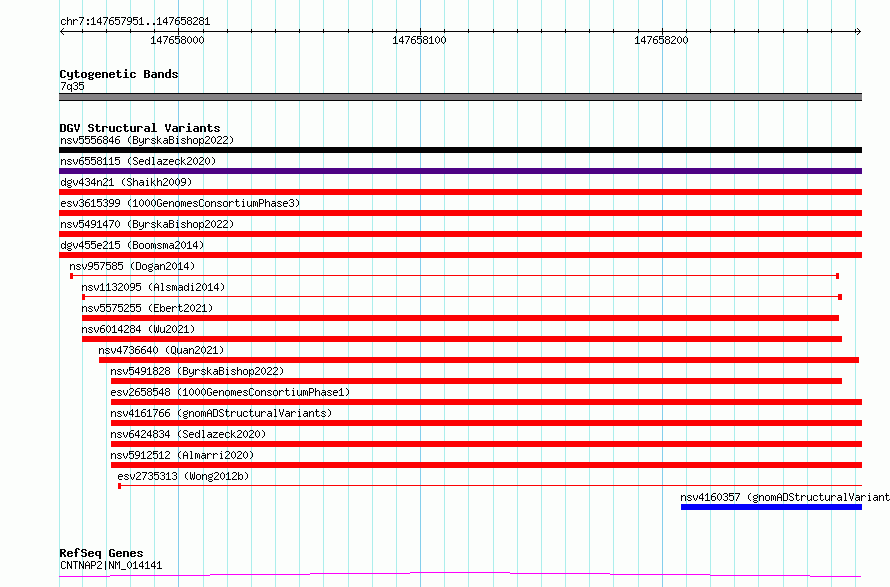Click the nsv957585 (Dogan2014) label
The height and width of the screenshot is (587, 890).
pyautogui.click(x=132, y=266)
